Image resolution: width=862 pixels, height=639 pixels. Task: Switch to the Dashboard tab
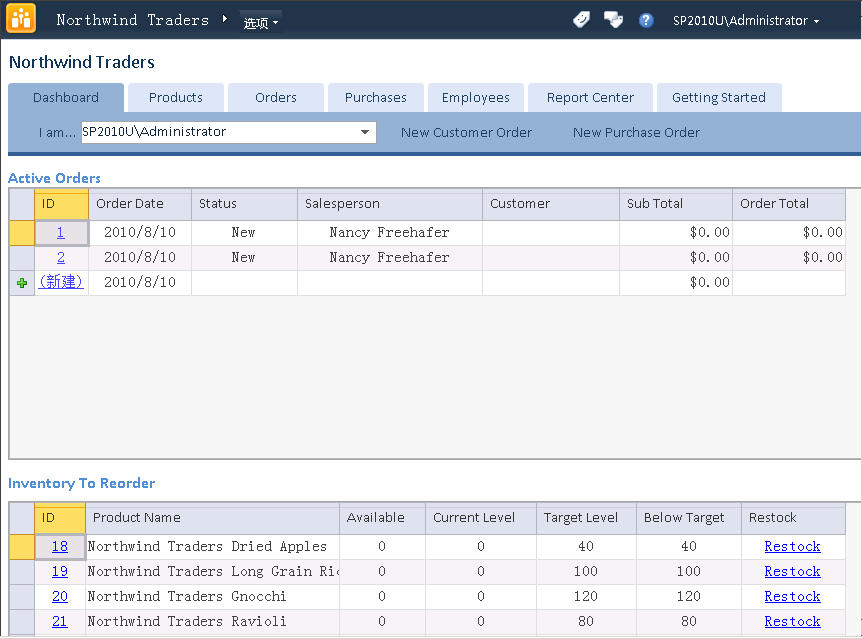click(66, 97)
